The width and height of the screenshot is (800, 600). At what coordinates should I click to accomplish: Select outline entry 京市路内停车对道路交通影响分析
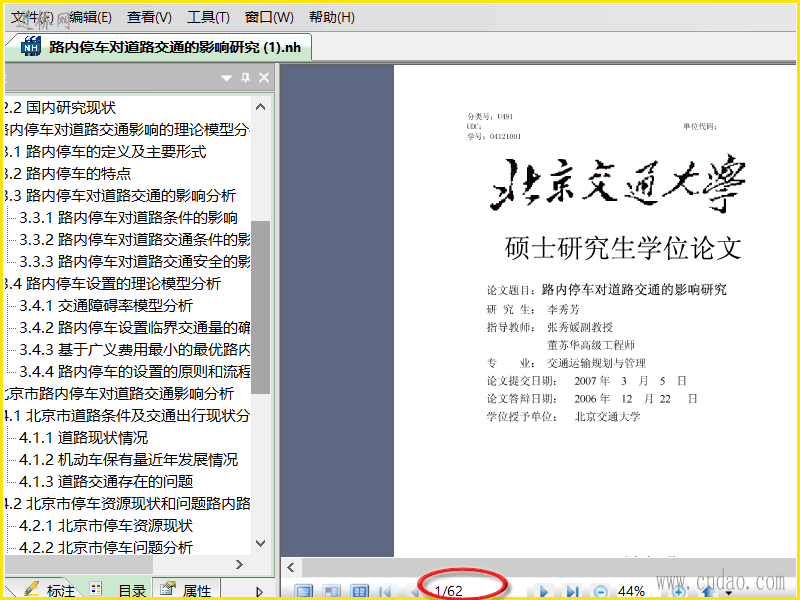pyautogui.click(x=119, y=393)
